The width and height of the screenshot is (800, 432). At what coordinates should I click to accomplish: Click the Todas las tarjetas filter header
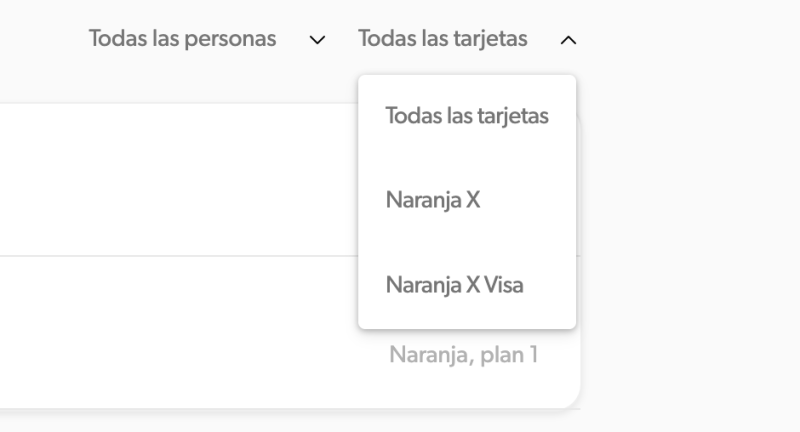coord(467,39)
